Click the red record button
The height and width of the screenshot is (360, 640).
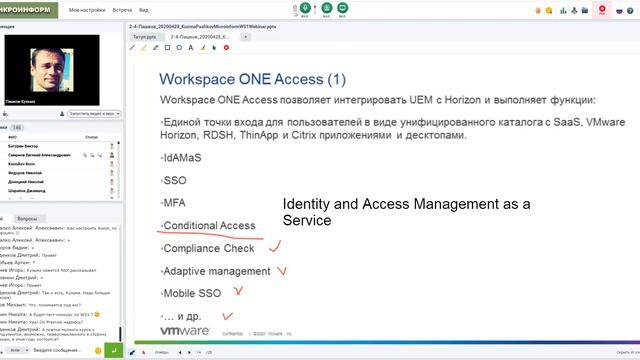point(602,10)
